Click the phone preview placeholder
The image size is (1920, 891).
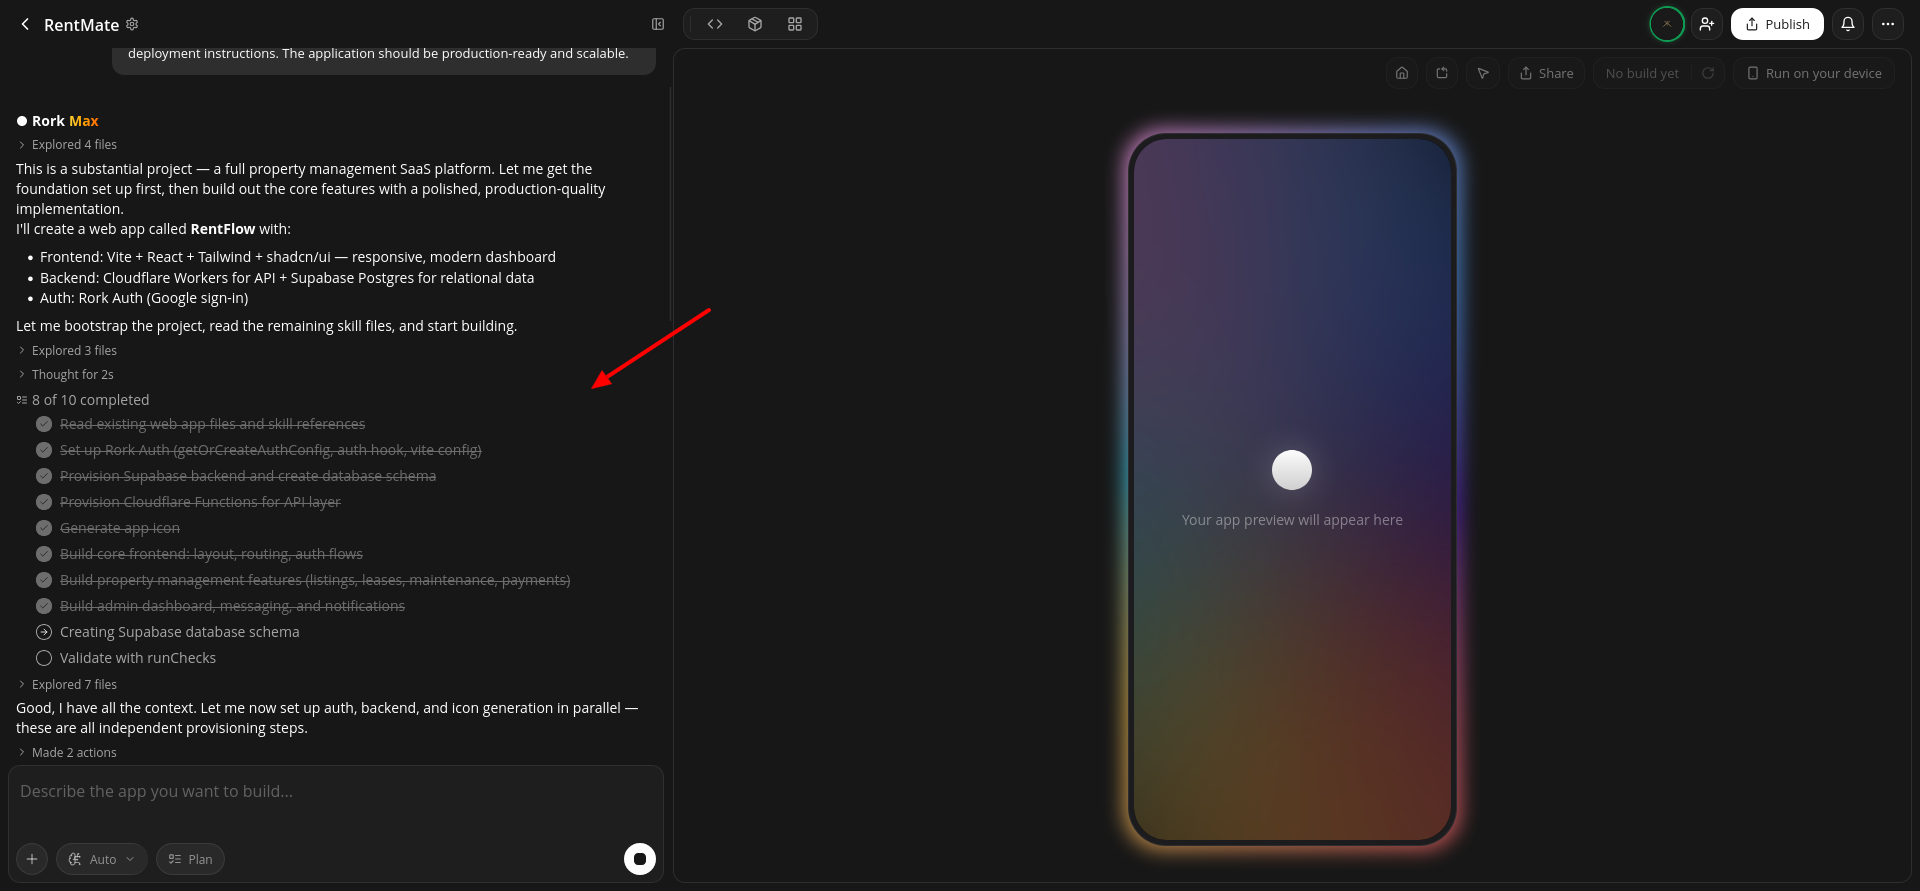click(1292, 489)
